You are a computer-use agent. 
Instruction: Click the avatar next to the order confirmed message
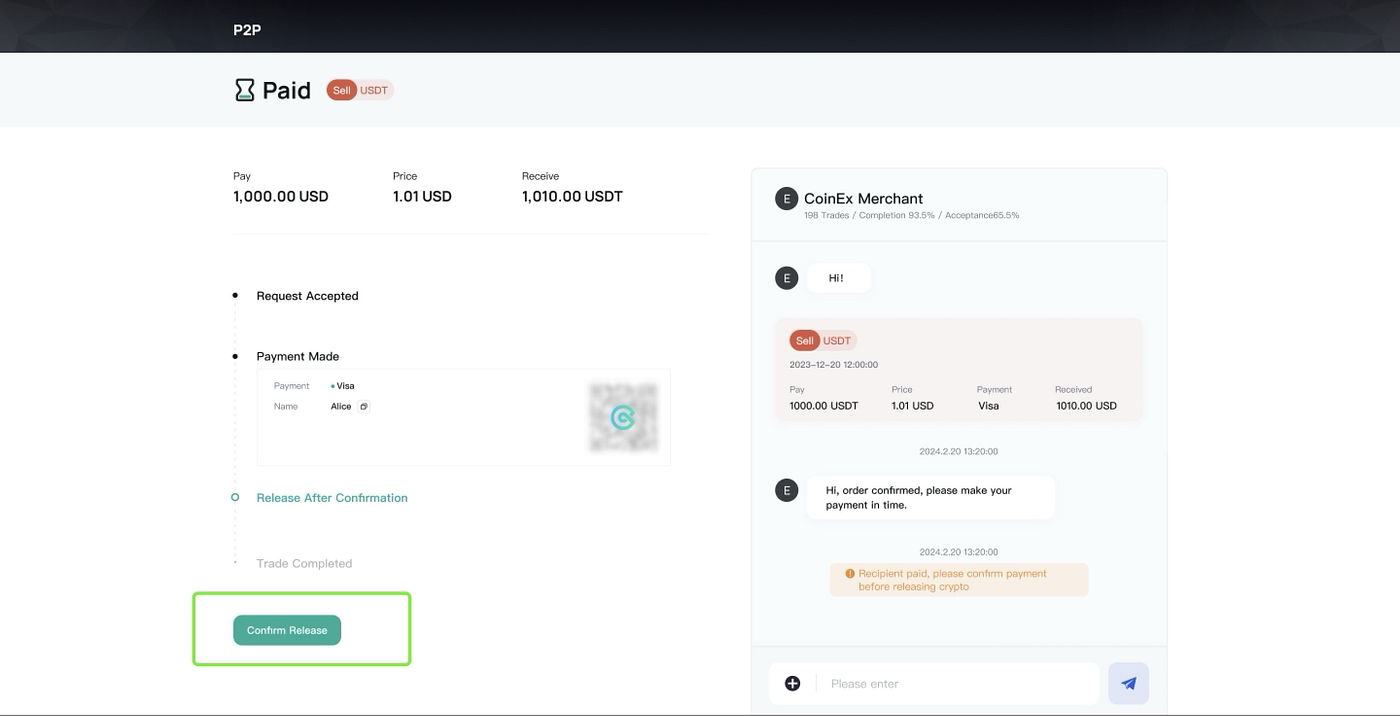[785, 489]
